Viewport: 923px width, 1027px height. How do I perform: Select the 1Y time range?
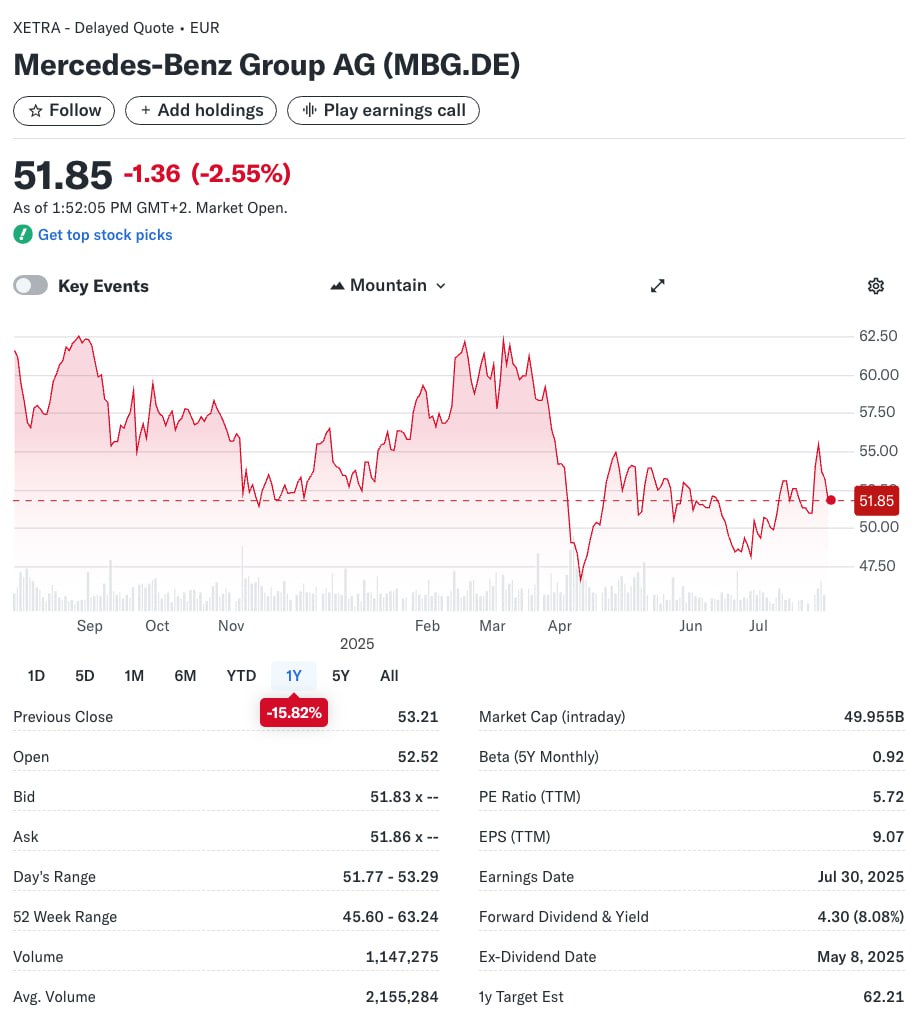(x=293, y=676)
